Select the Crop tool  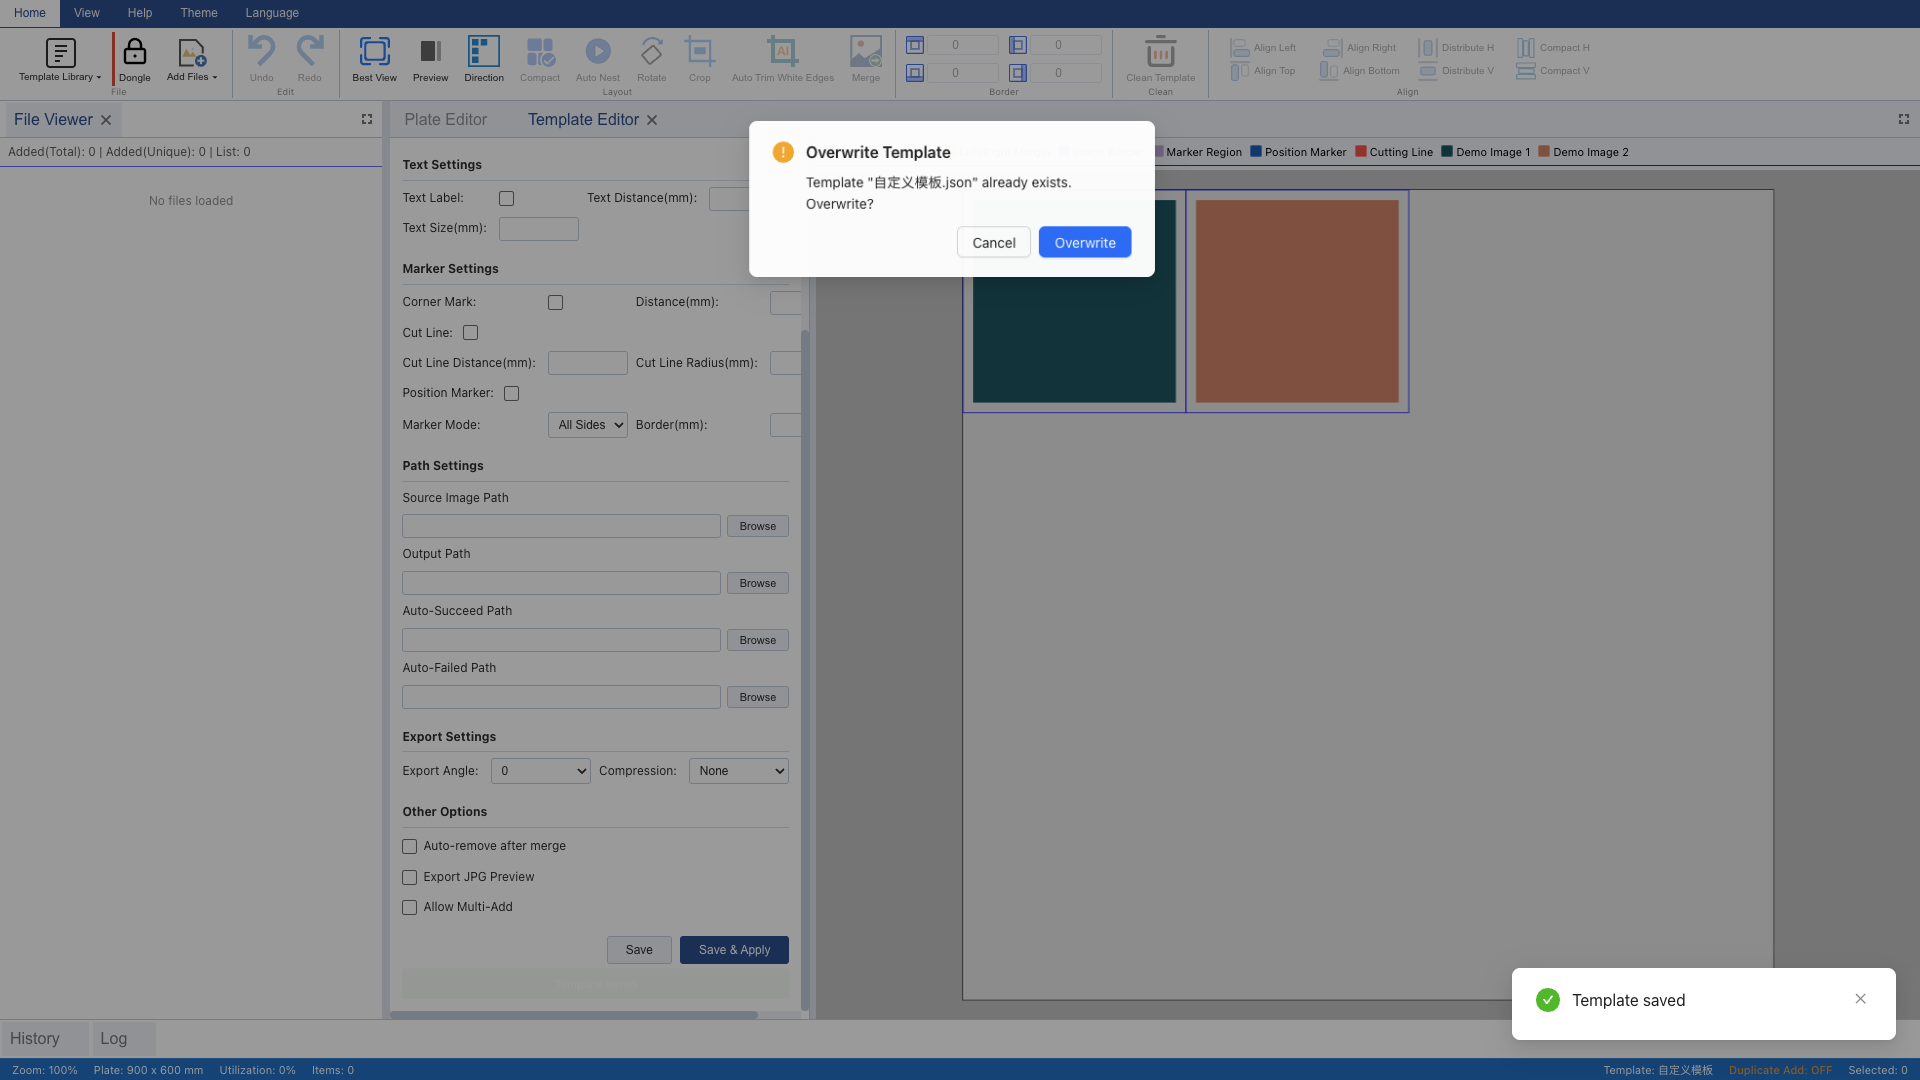tap(700, 60)
